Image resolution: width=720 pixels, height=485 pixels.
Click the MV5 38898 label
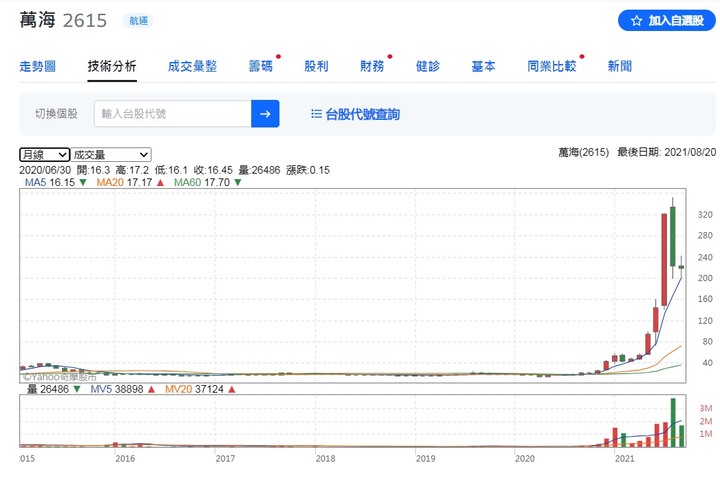tap(117, 389)
